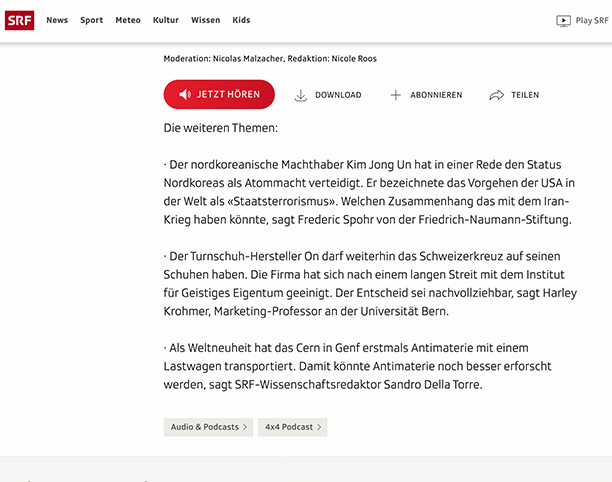Go to the Sport section

(91, 20)
